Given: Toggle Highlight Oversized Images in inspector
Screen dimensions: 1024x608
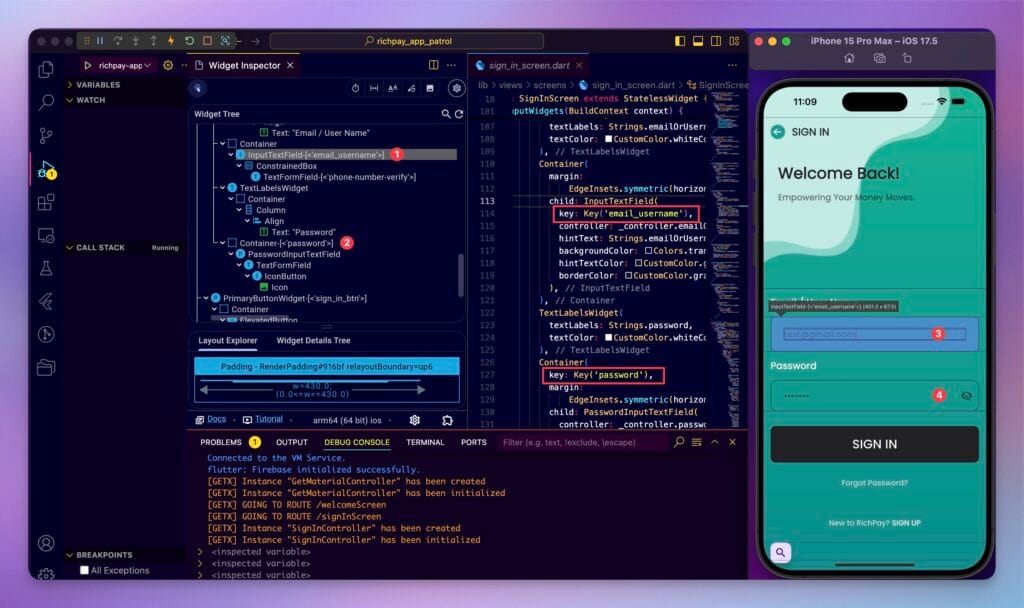Looking at the screenshot, I should pos(430,88).
